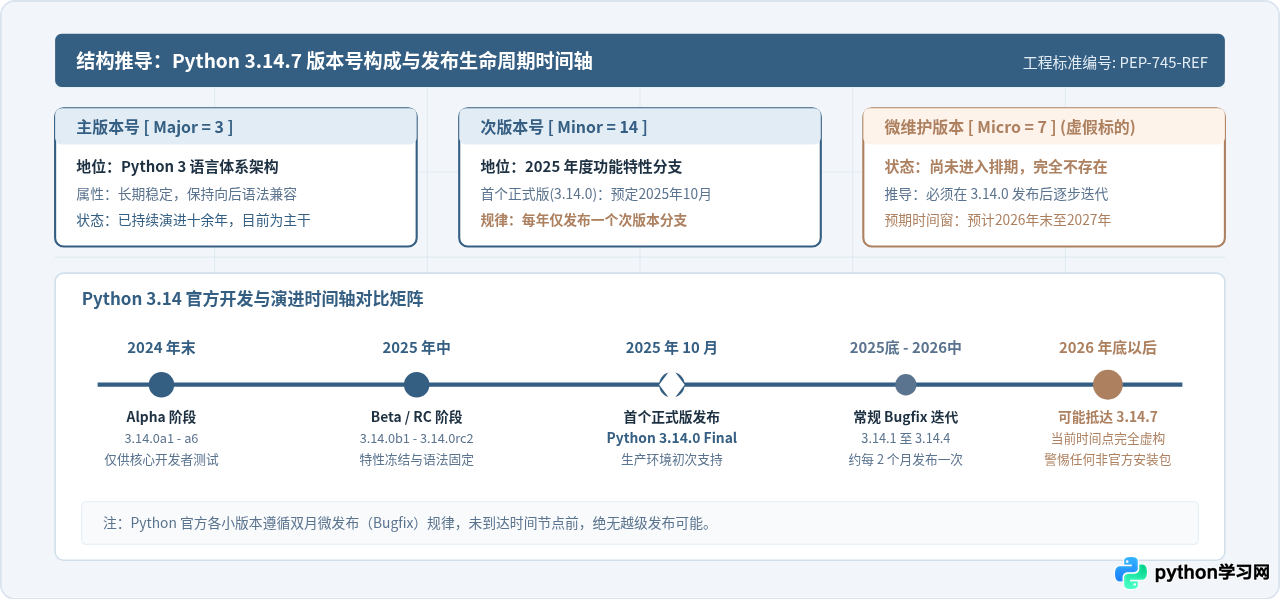Click 当前时间点完全虚构 text
This screenshot has height=600, width=1280.
tap(1107, 439)
